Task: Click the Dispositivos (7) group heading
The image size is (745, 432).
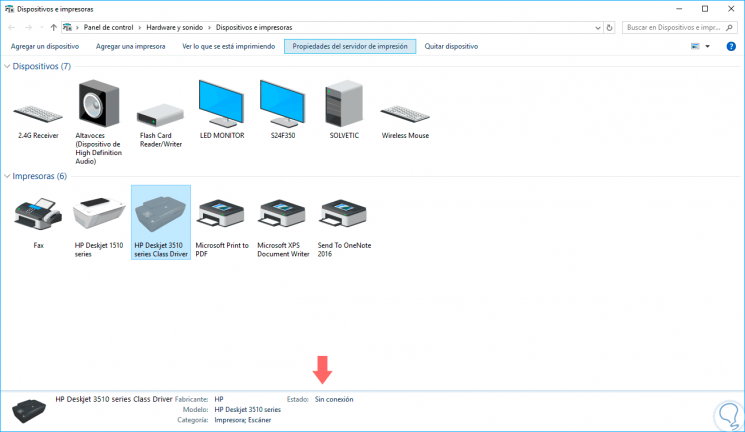Action: click(41, 66)
